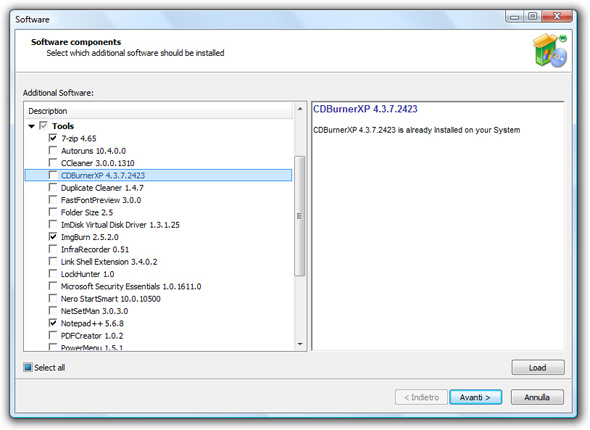This screenshot has height=430, width=590.
Task: Click the scroll up arrow of software list
Action: (300, 109)
